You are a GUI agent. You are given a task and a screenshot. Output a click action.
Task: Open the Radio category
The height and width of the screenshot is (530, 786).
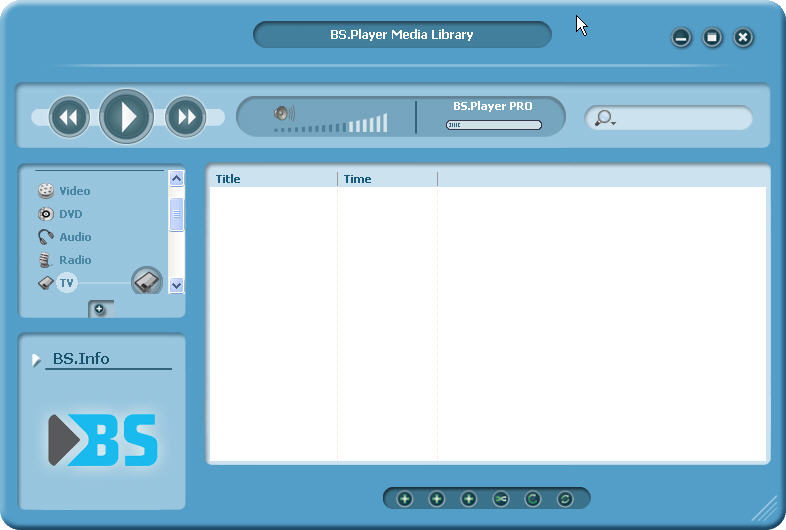pos(74,260)
